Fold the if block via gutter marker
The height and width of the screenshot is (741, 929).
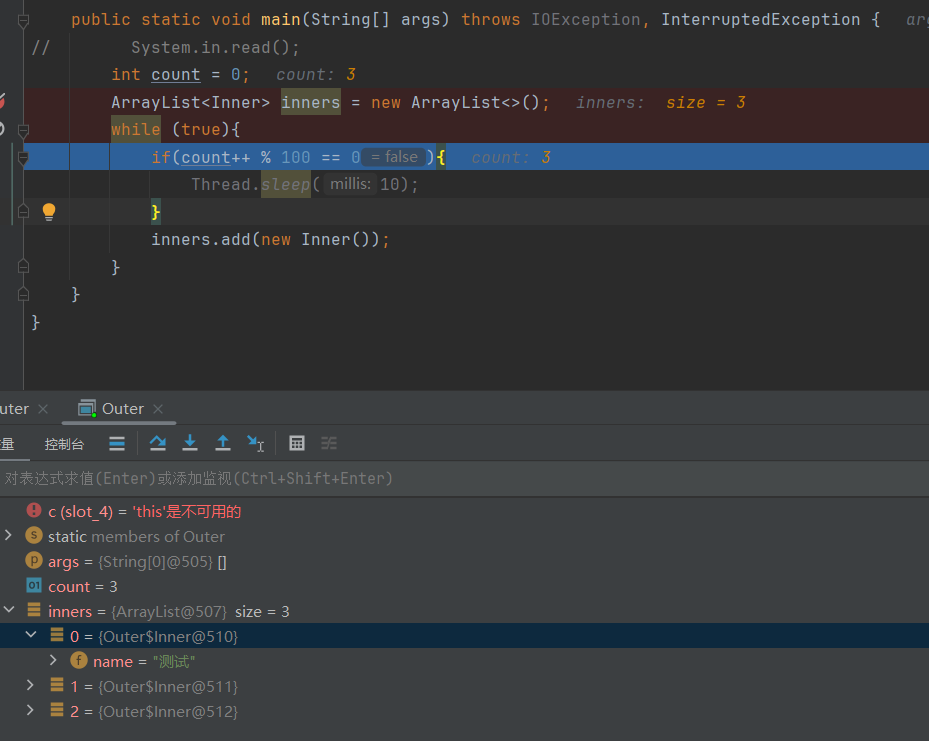click(x=23, y=158)
